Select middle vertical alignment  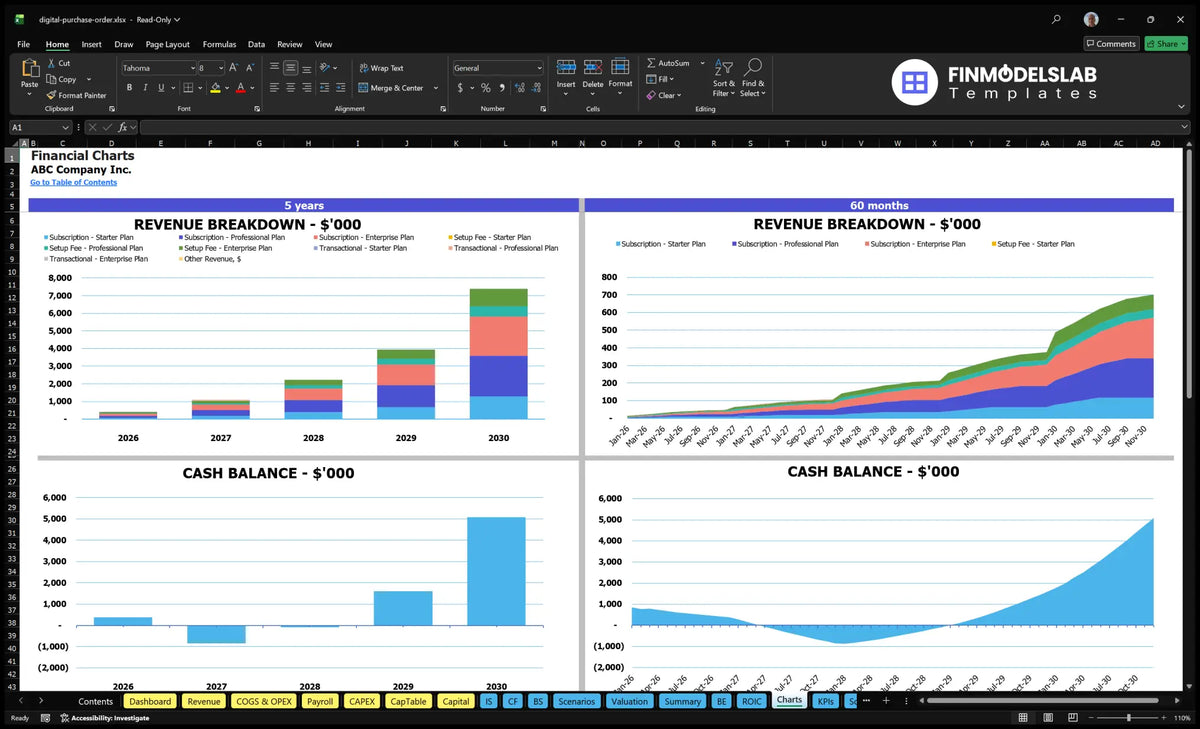pos(290,68)
